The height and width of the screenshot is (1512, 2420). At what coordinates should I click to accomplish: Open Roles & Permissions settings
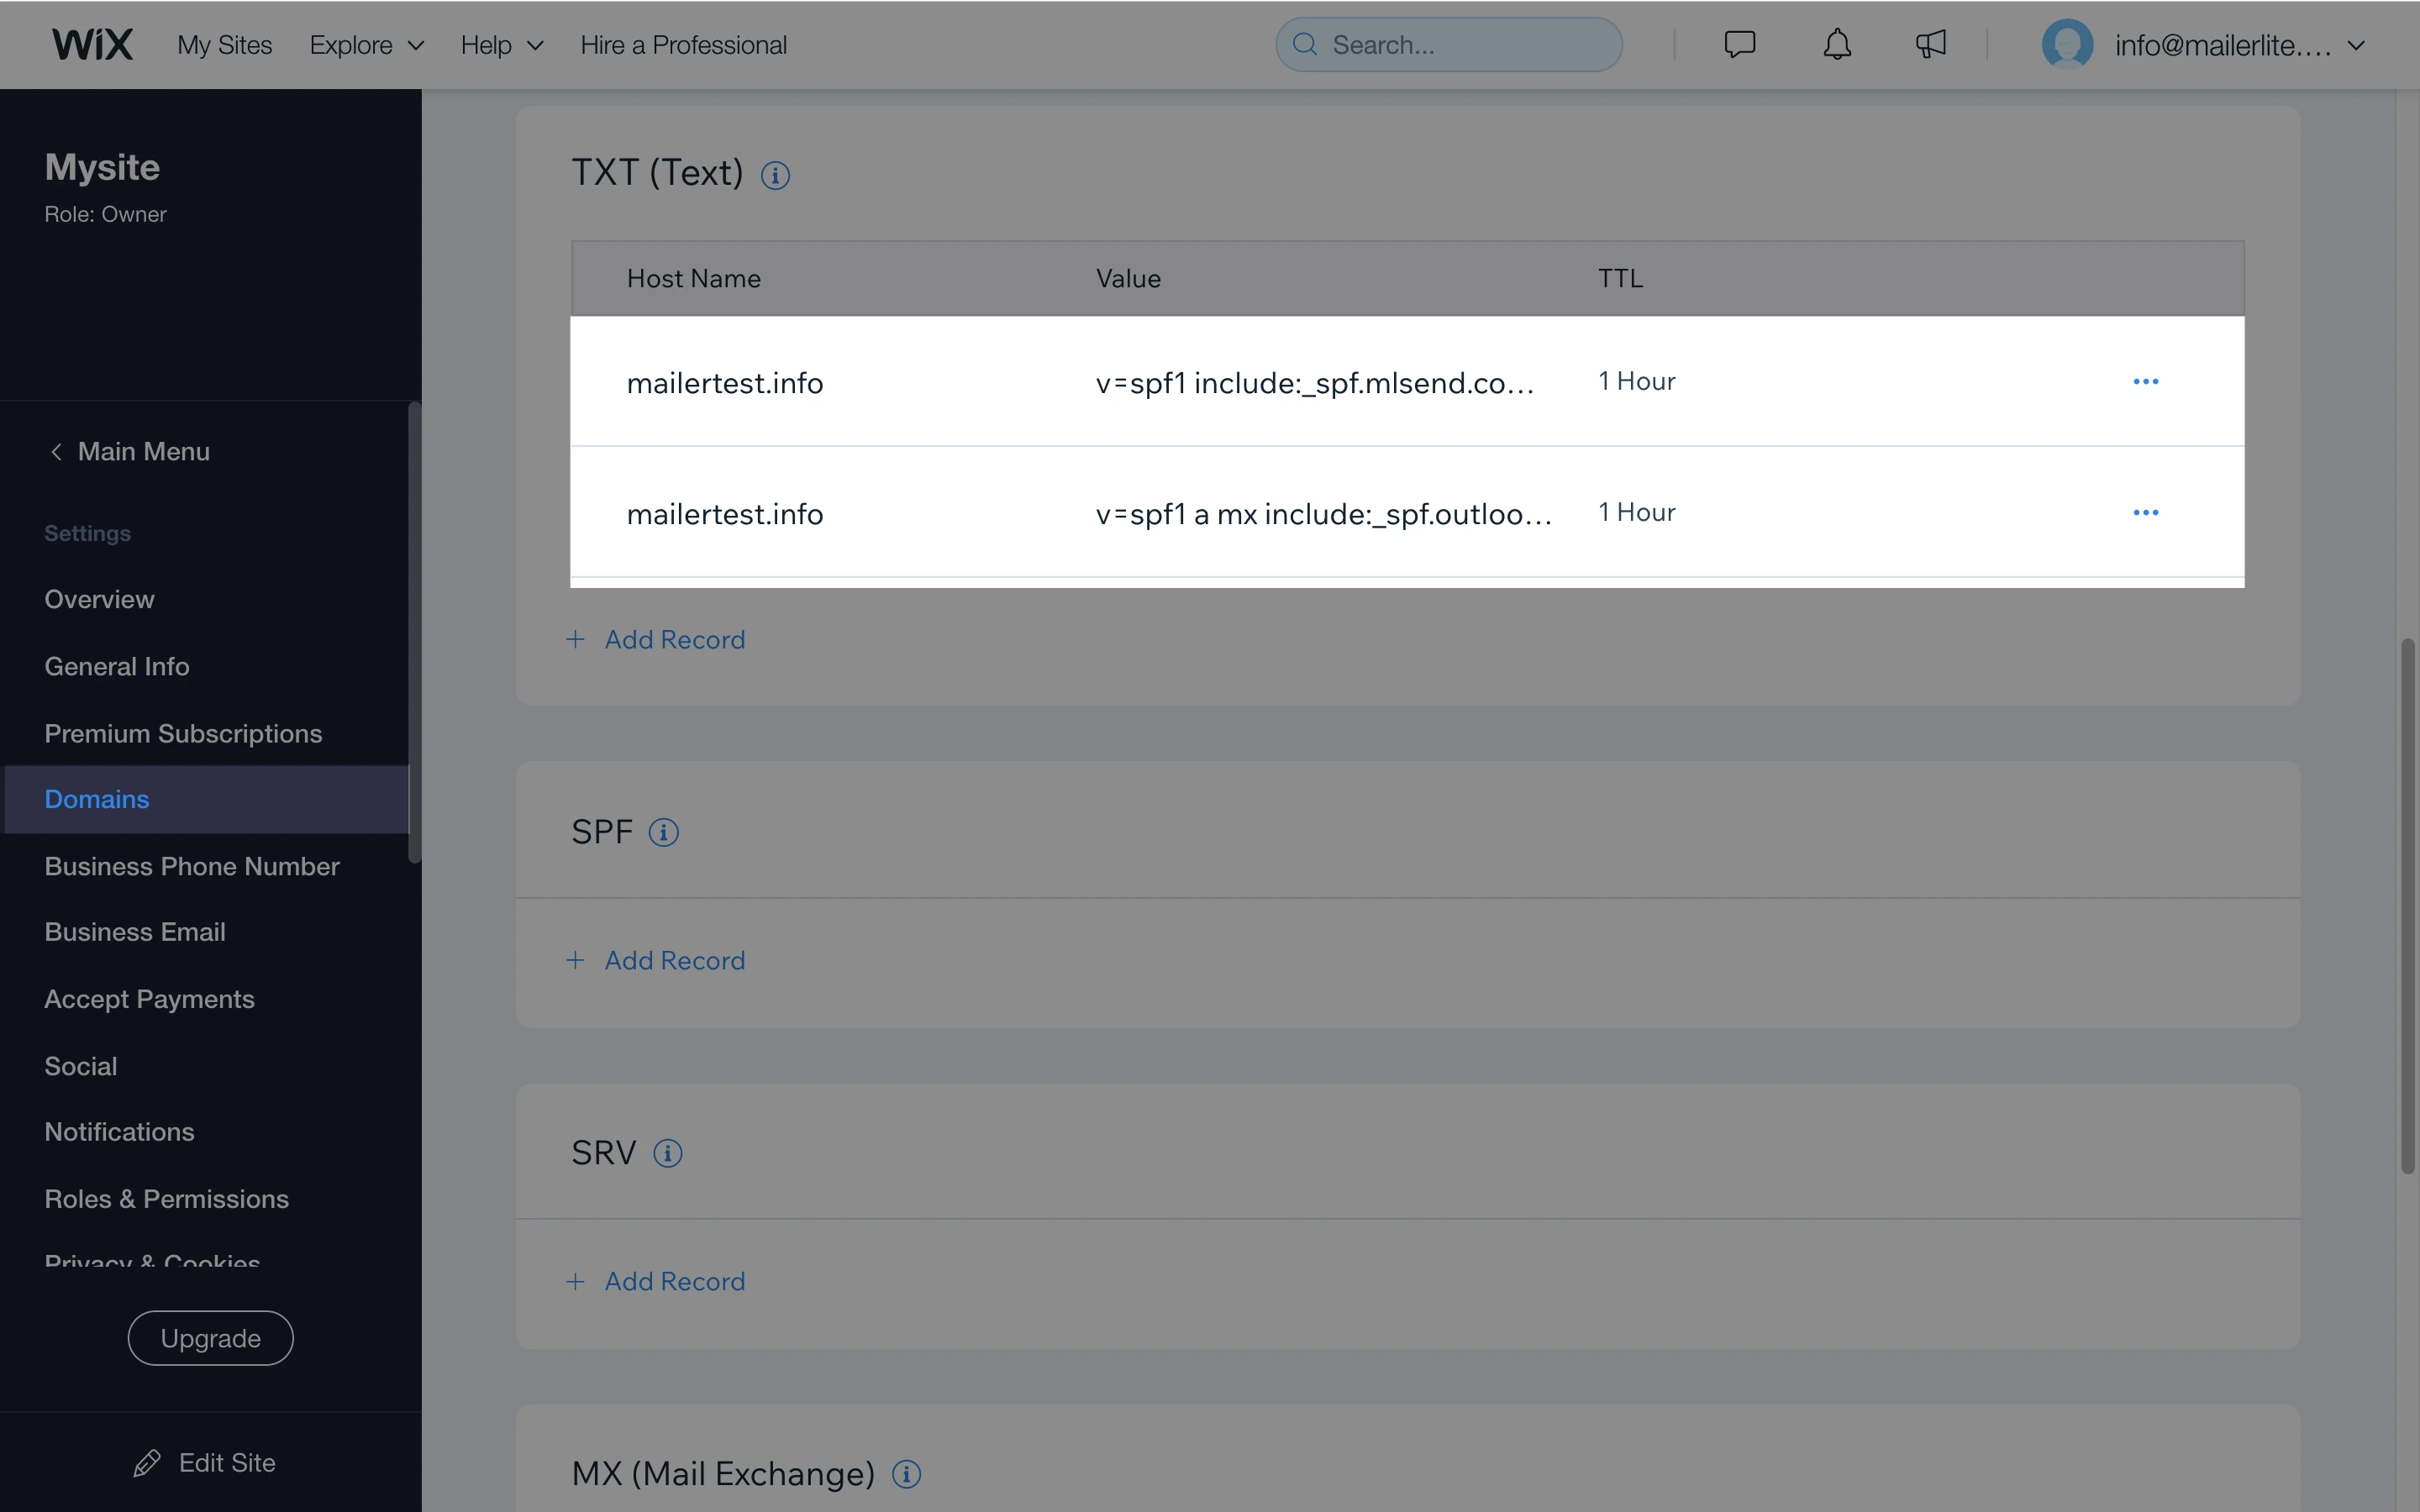click(166, 1199)
